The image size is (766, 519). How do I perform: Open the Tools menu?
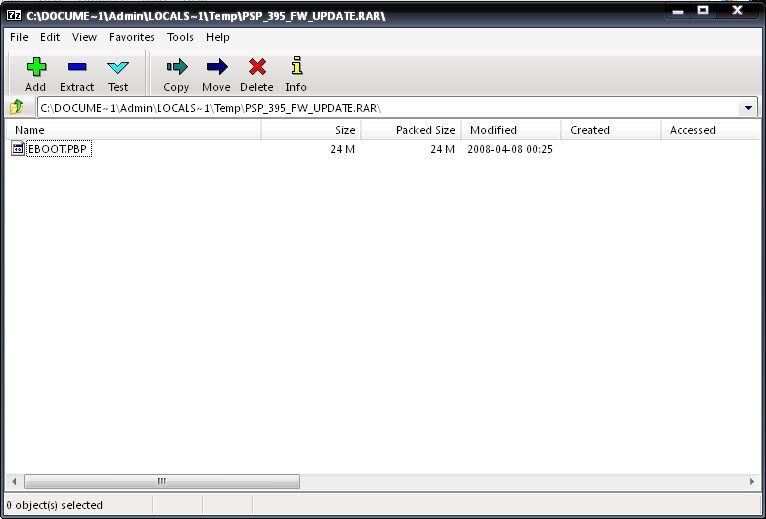180,37
